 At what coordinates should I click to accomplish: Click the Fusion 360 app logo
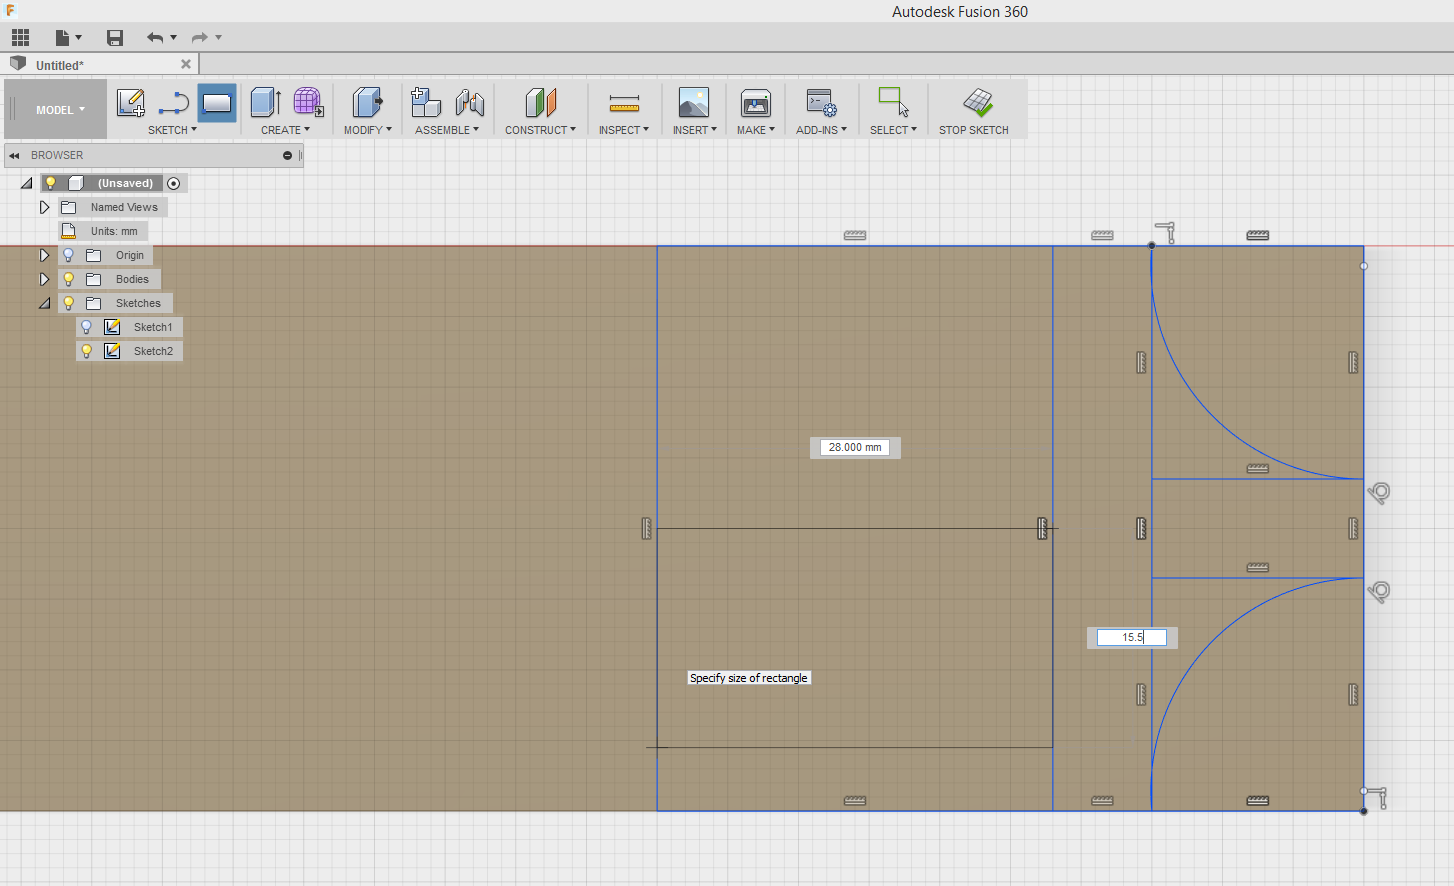(x=11, y=11)
